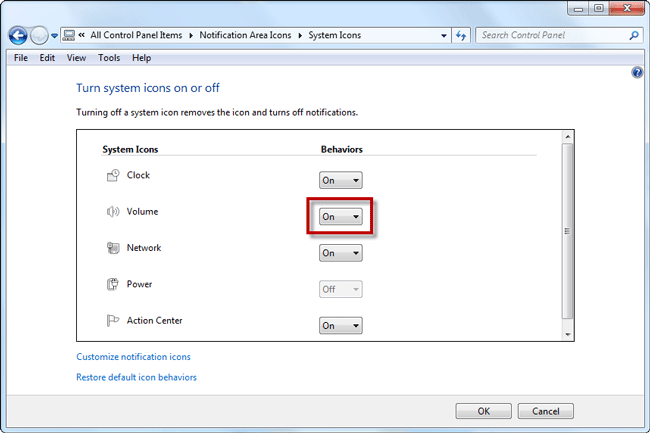Click the refresh arrows beside address bar
This screenshot has width=650, height=433.
pos(461,36)
